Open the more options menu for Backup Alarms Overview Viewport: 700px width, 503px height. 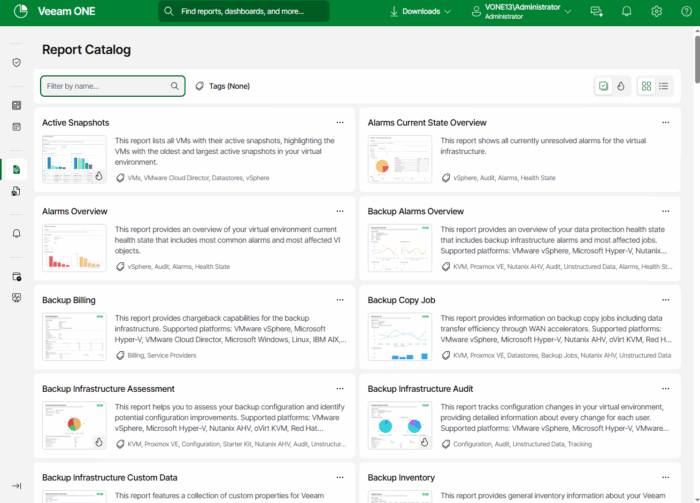point(665,211)
